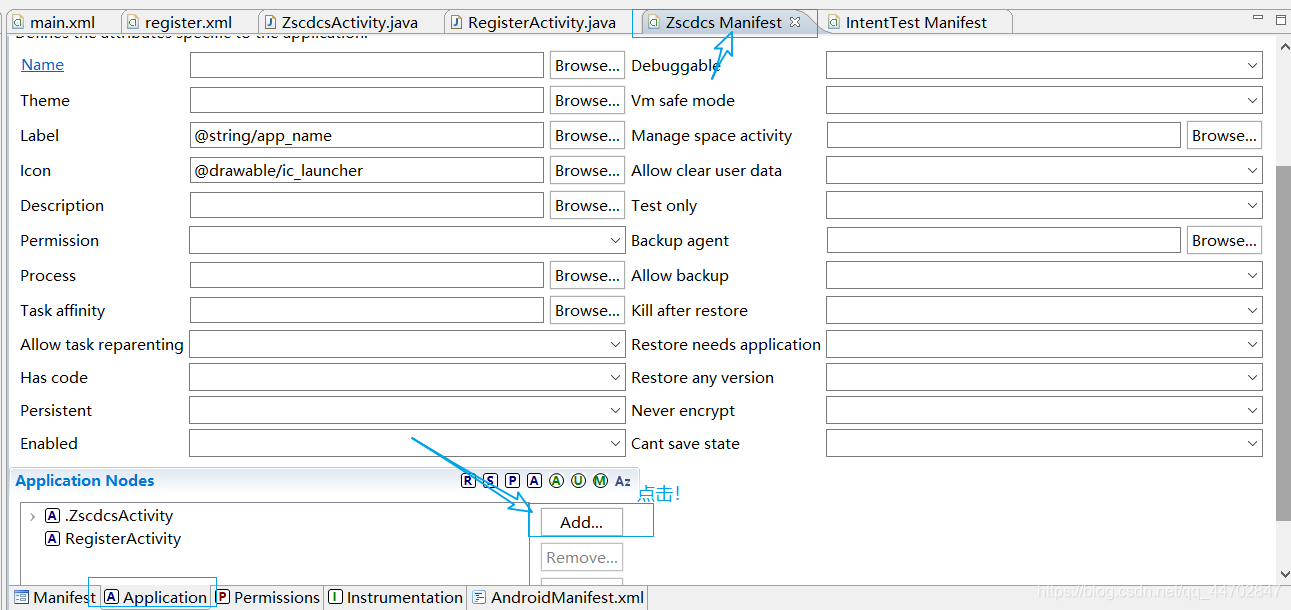Click in the Backup agent input field
The height and width of the screenshot is (610, 1291).
tap(1004, 241)
